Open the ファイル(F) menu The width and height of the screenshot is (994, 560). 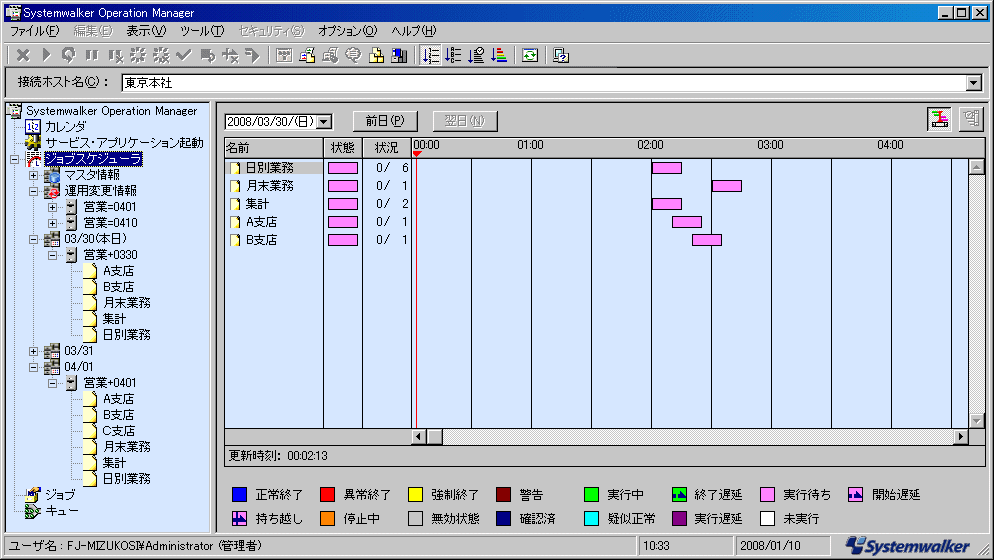pos(34,30)
